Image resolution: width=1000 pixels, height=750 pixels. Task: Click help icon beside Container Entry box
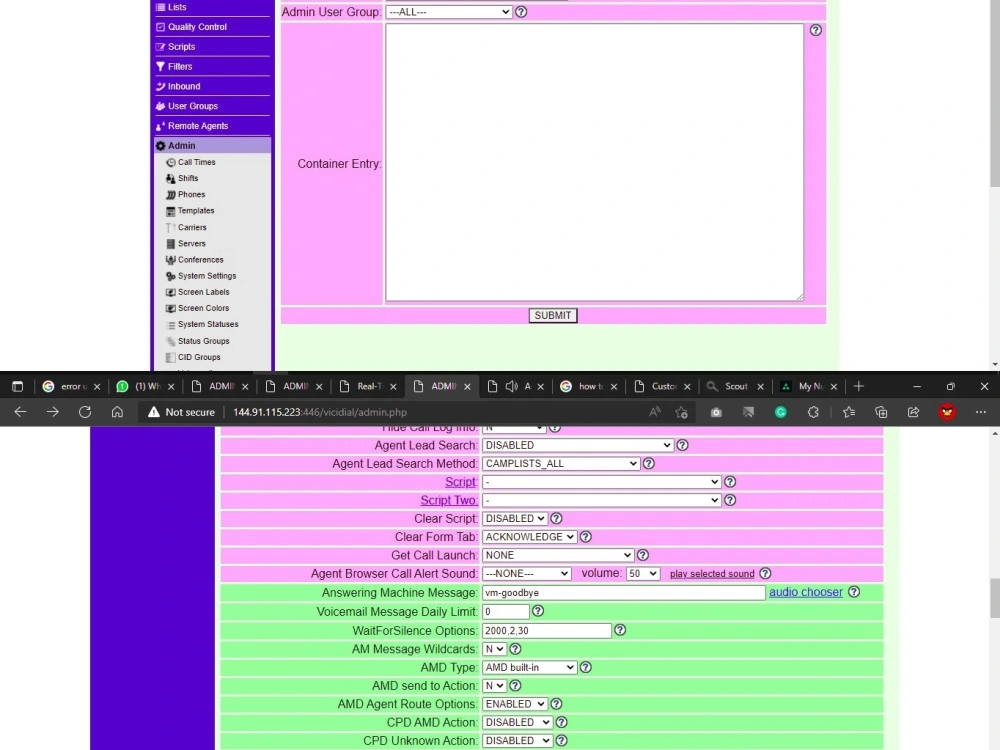click(x=816, y=30)
